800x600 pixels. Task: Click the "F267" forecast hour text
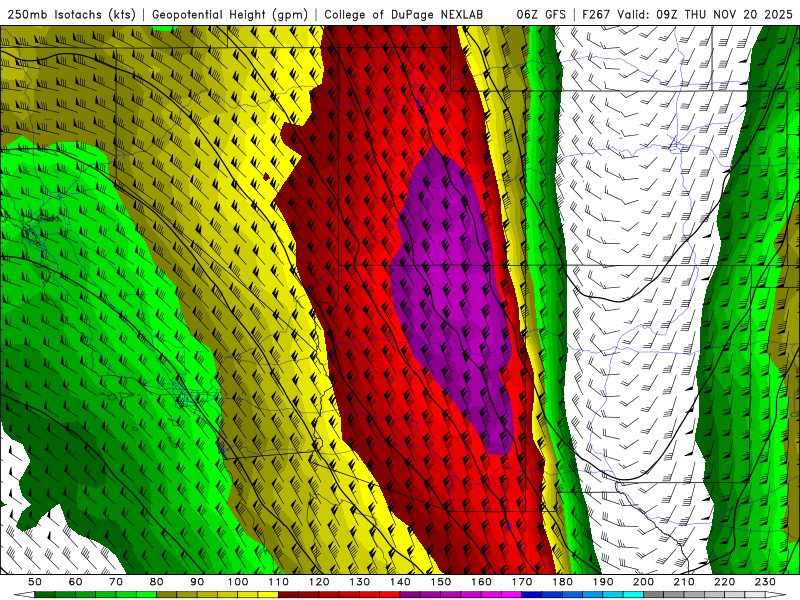[x=597, y=14]
